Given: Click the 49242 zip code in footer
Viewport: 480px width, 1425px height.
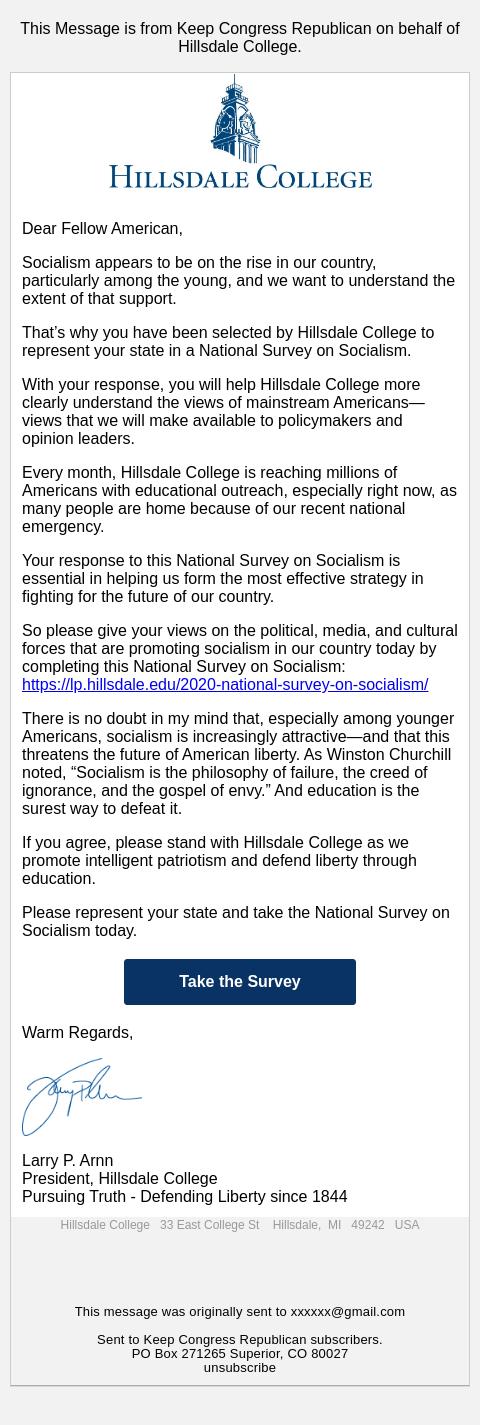Looking at the screenshot, I should point(368,1225).
